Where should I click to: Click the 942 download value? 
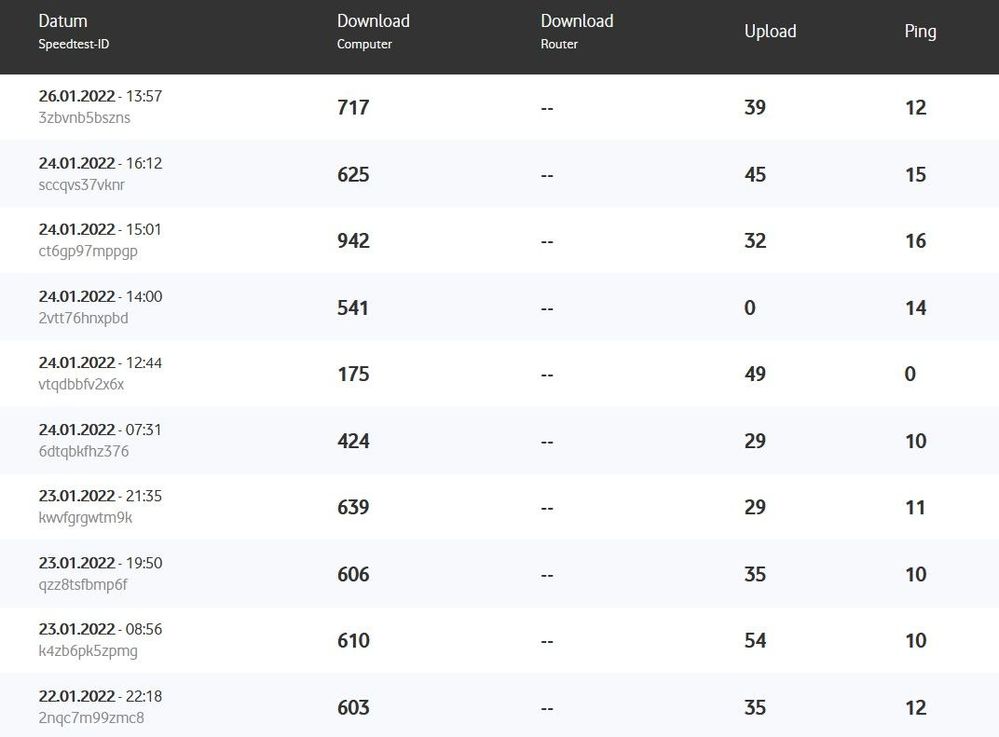pyautogui.click(x=353, y=241)
